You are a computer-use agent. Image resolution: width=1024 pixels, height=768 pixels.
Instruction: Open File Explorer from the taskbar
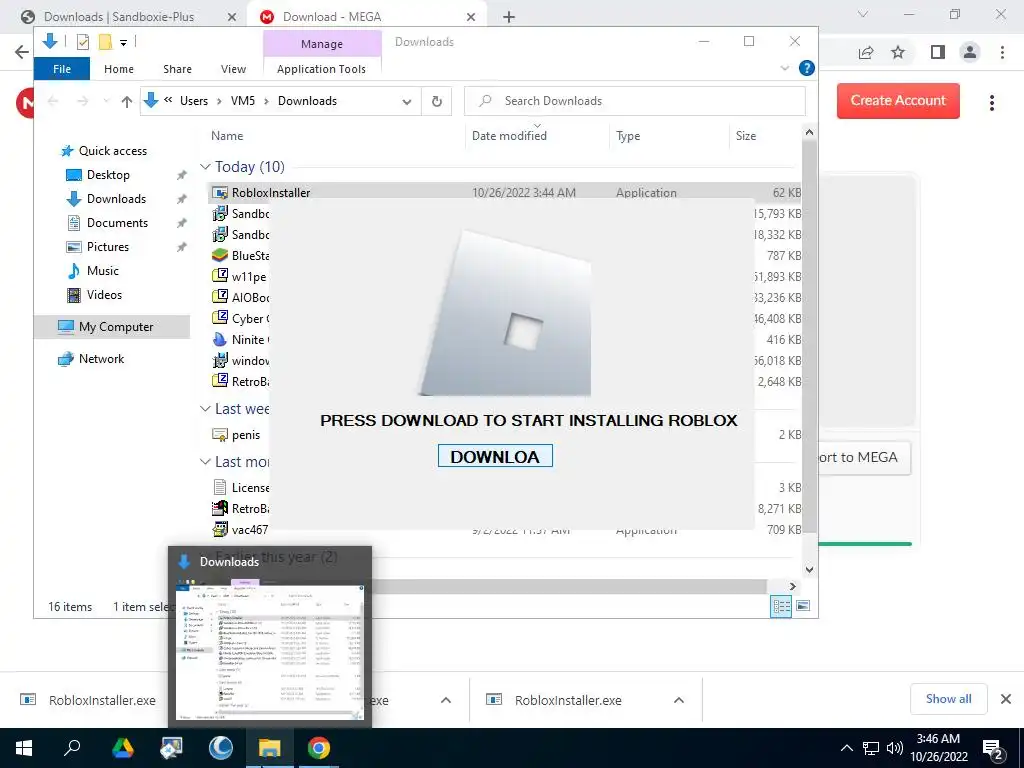click(270, 748)
